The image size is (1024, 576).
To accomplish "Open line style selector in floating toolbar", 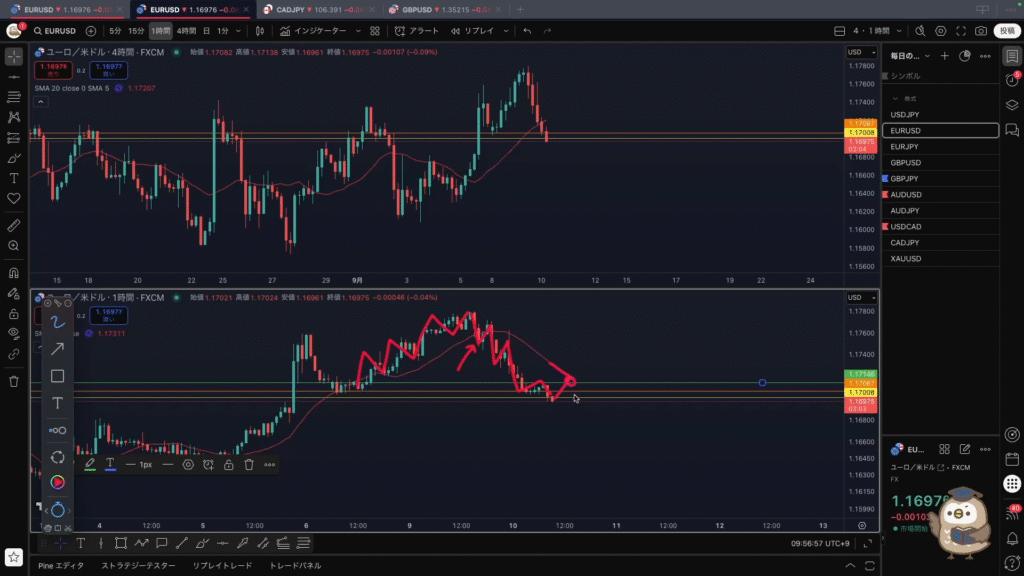I will click(x=168, y=465).
